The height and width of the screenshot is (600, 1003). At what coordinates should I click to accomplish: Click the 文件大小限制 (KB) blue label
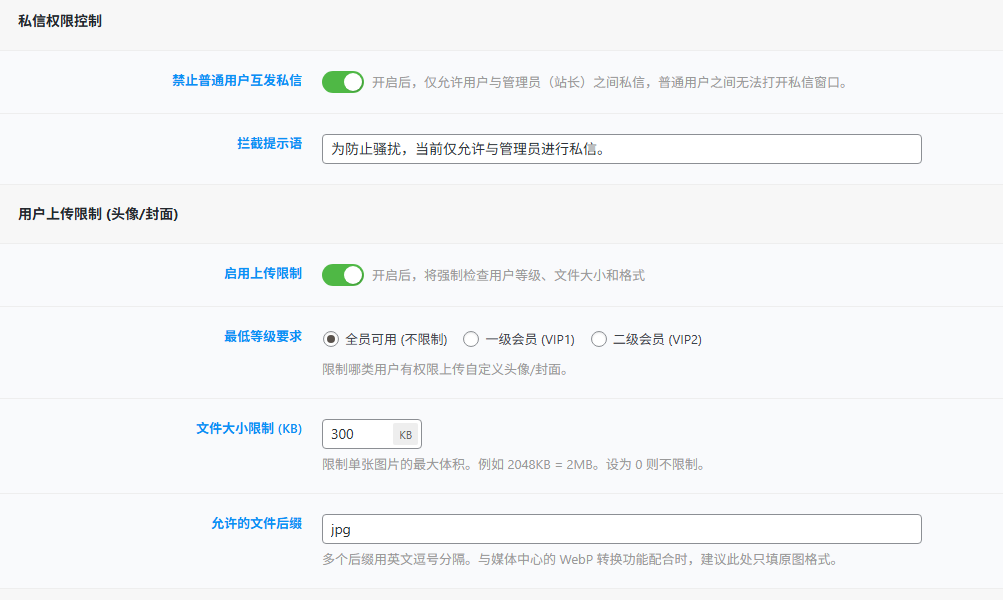249,429
